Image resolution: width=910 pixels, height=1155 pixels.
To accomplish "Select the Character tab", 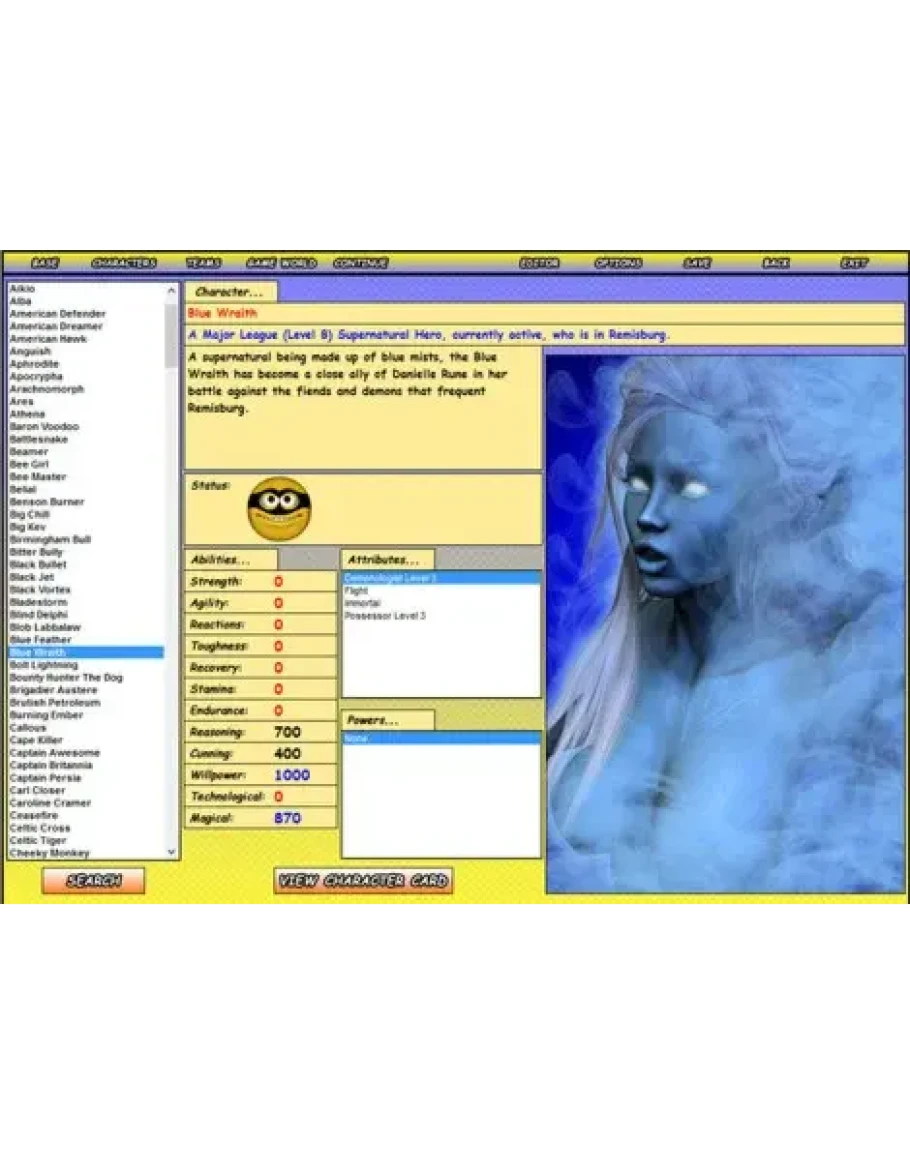I will click(x=230, y=292).
